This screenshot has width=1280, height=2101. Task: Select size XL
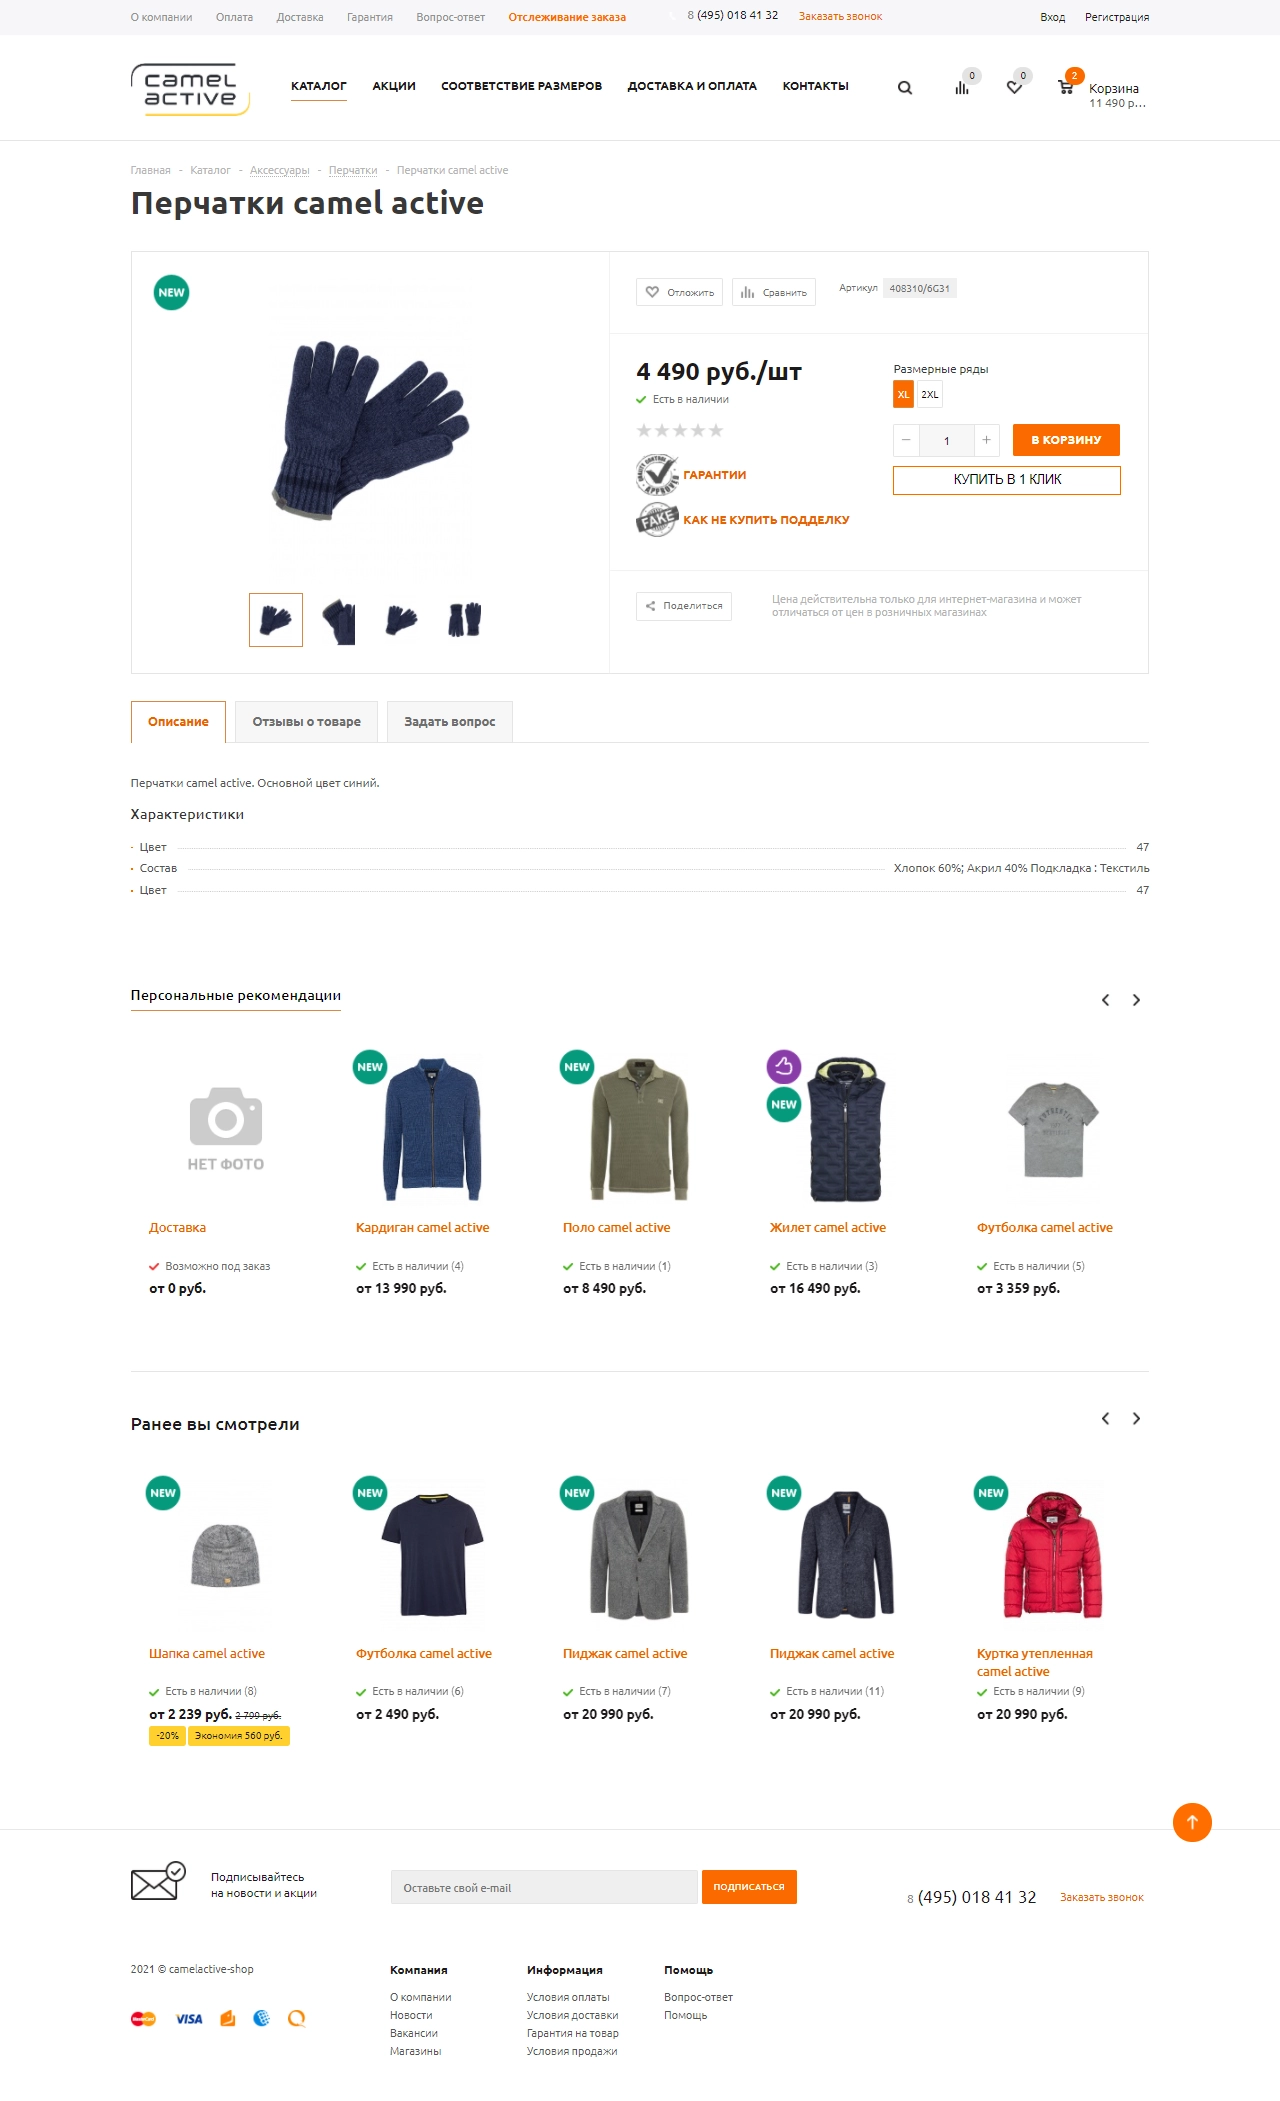[x=903, y=394]
